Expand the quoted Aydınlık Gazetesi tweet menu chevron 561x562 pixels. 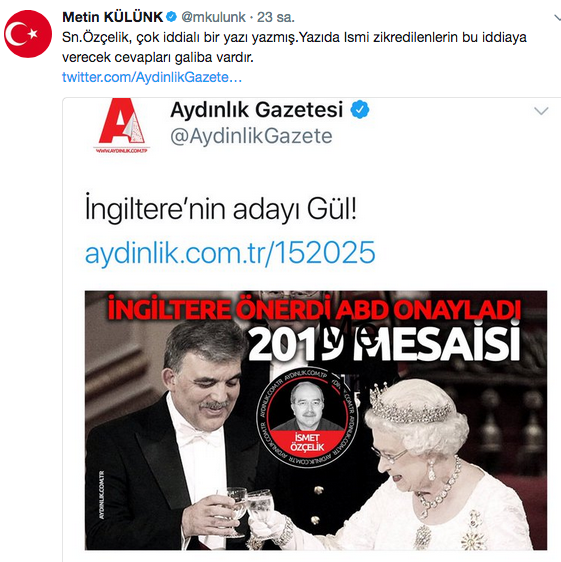(x=541, y=111)
